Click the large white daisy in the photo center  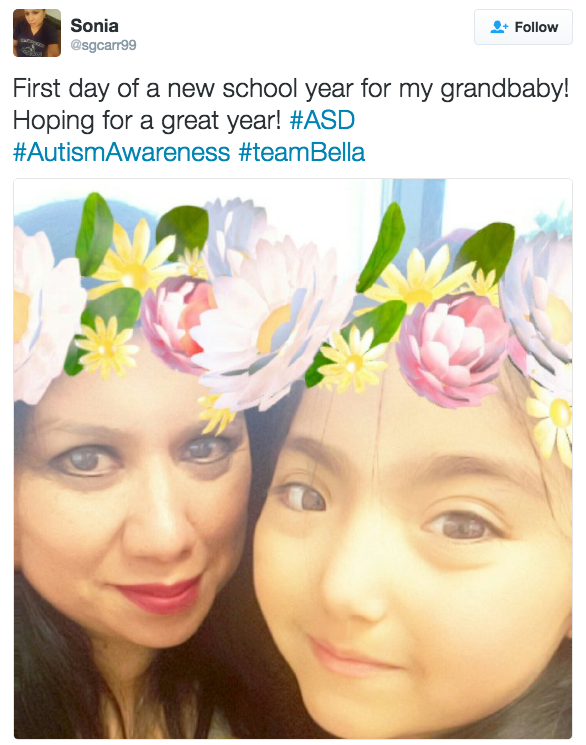point(273,323)
